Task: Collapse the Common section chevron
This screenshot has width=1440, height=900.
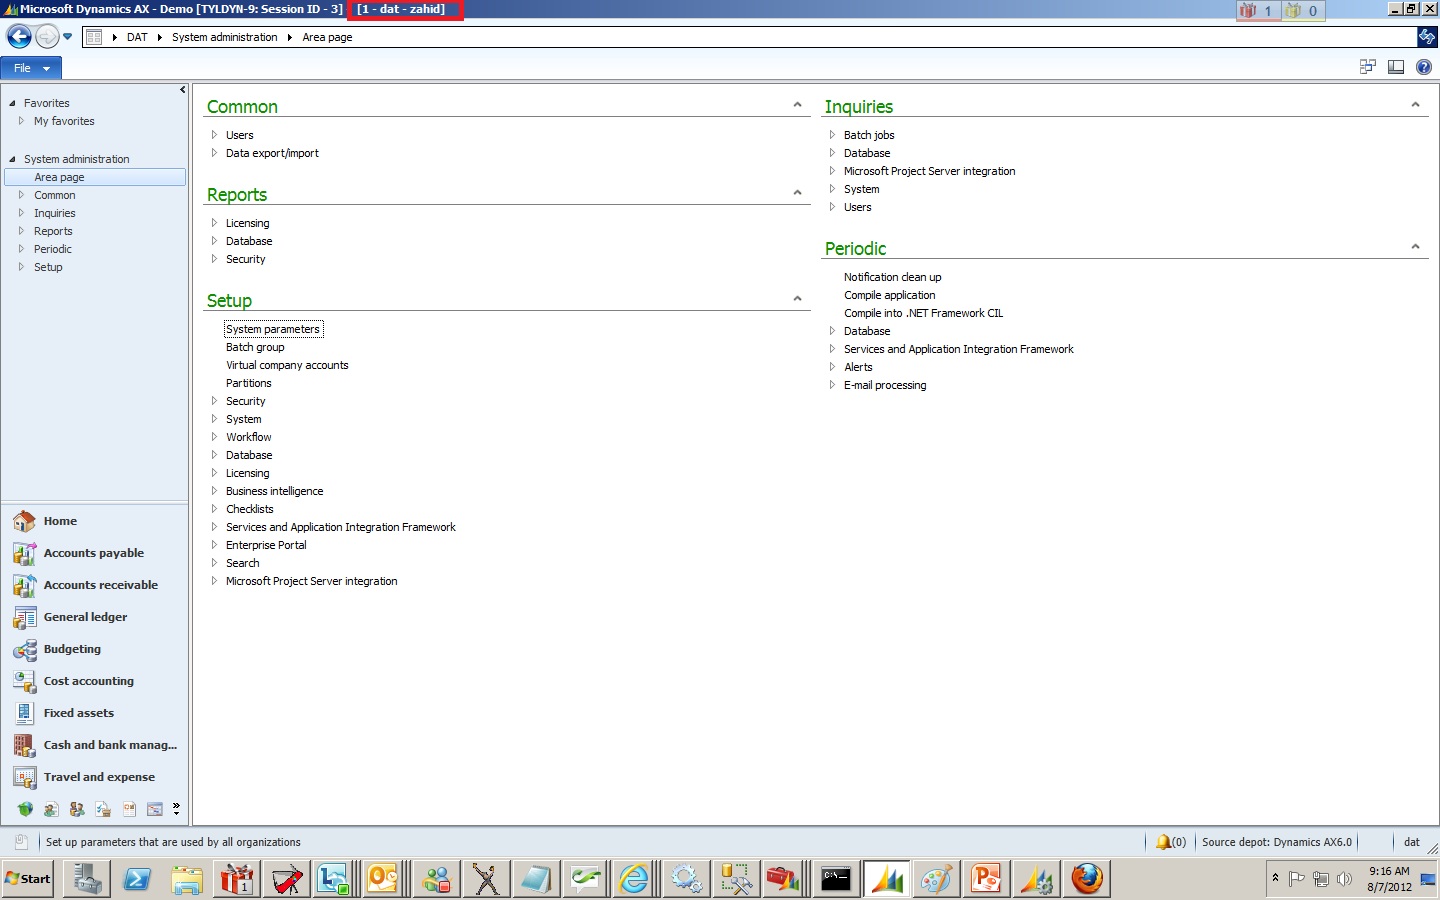Action: point(797,104)
